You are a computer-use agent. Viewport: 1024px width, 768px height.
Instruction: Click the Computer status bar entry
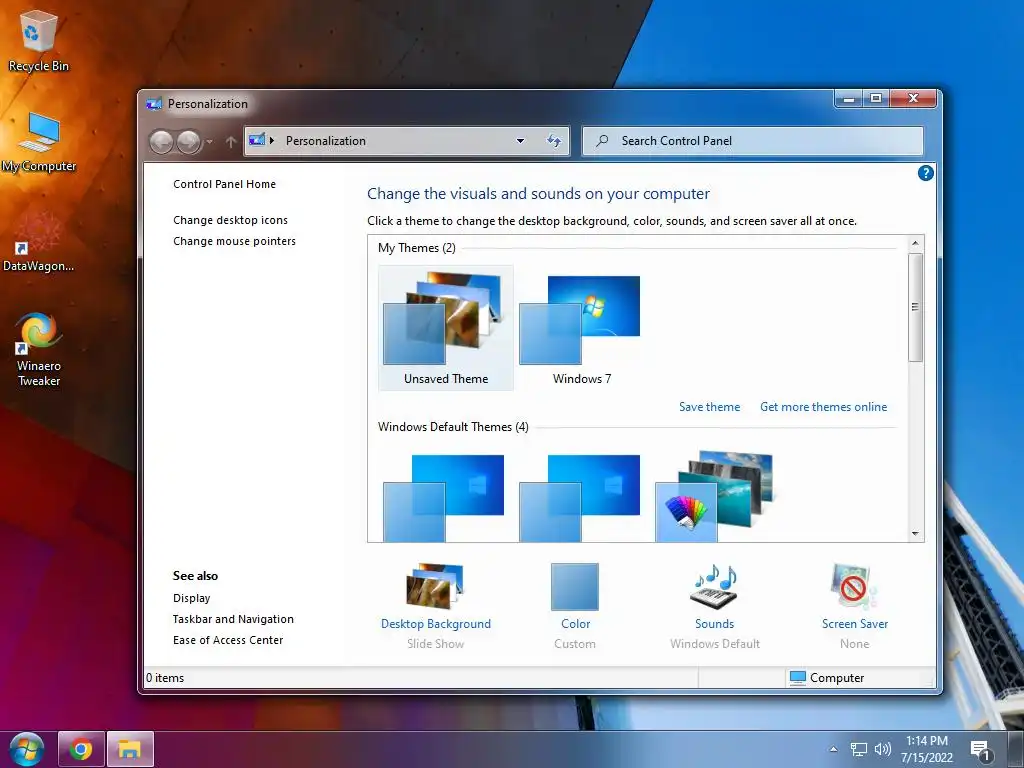(x=827, y=678)
